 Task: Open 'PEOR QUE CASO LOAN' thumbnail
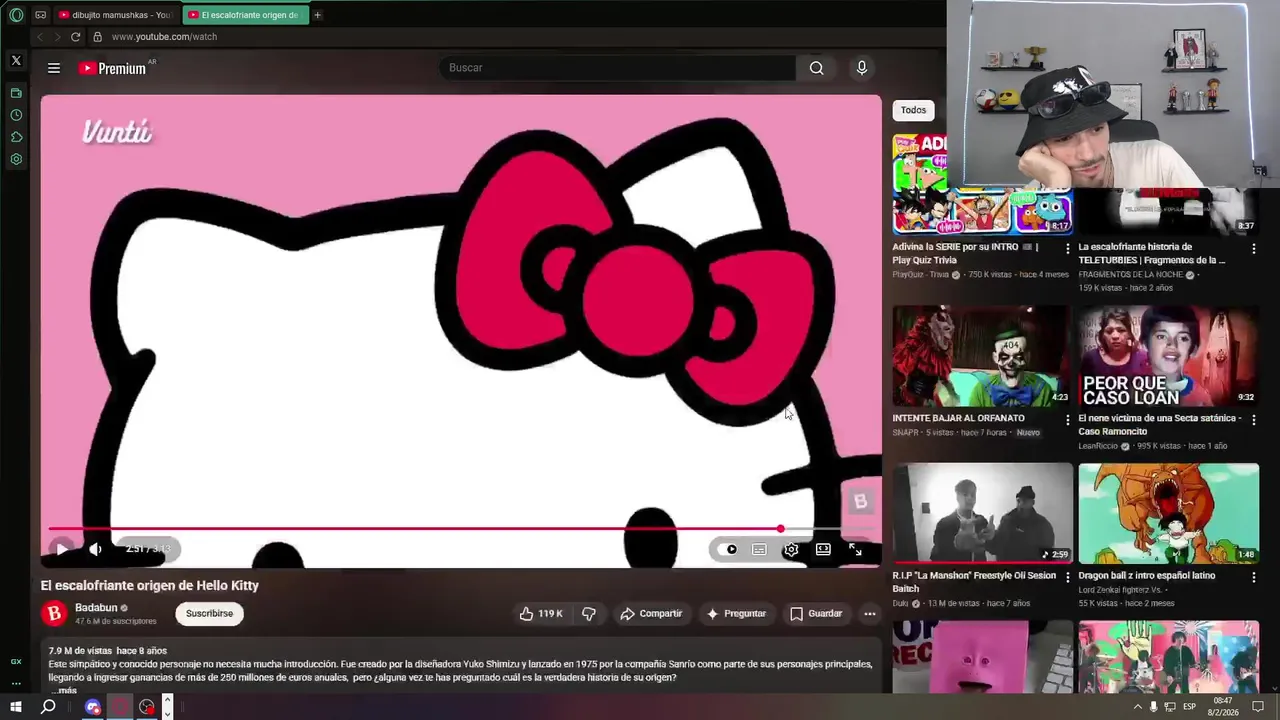click(1168, 355)
